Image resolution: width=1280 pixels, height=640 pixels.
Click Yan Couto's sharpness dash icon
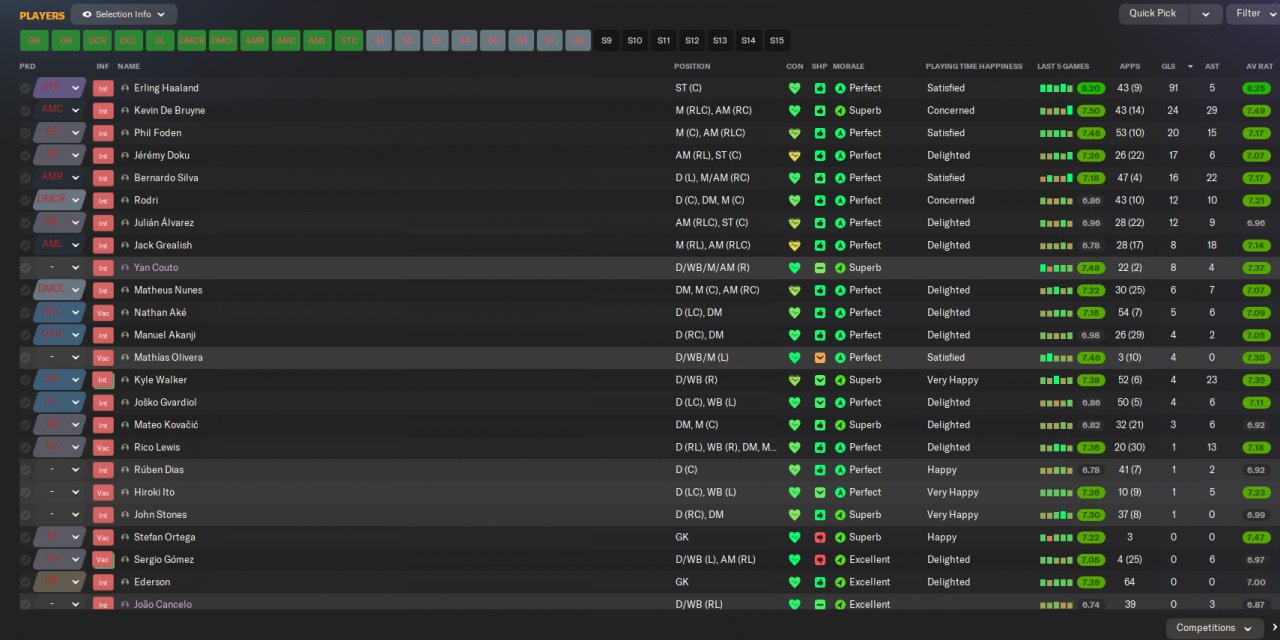819,267
